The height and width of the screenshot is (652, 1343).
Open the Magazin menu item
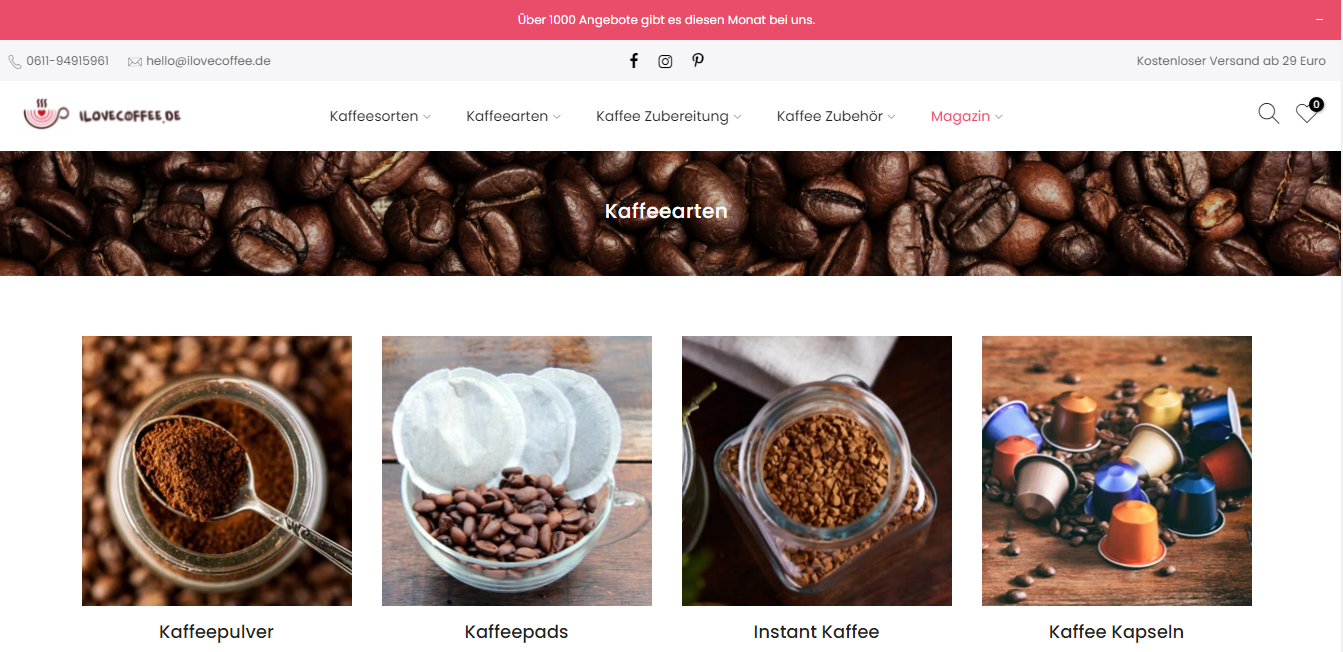pyautogui.click(x=966, y=116)
